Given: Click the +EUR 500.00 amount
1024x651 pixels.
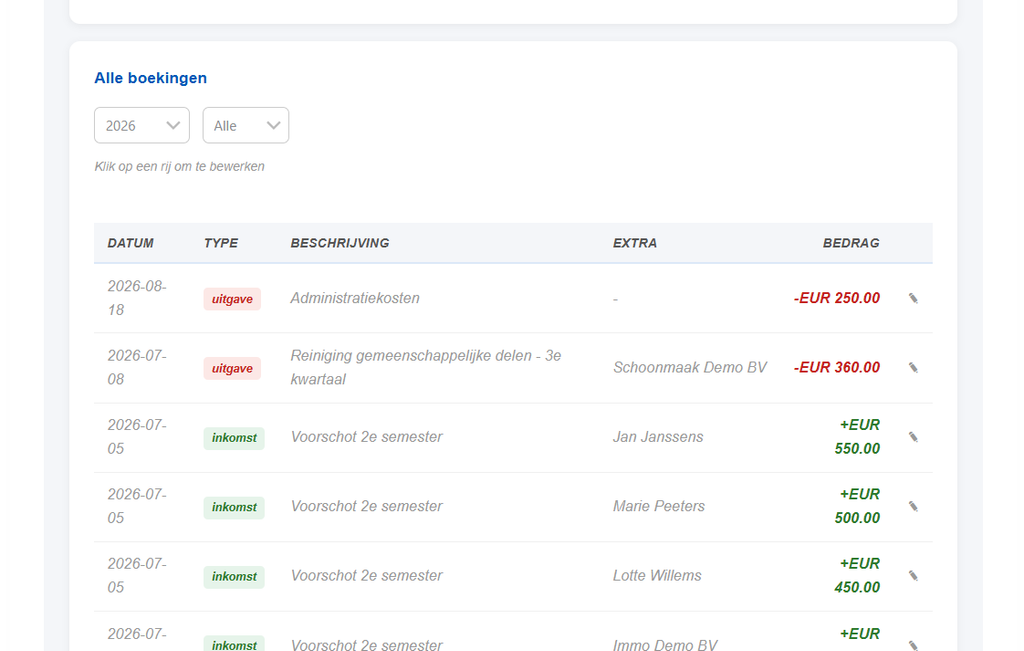Looking at the screenshot, I should 857,506.
